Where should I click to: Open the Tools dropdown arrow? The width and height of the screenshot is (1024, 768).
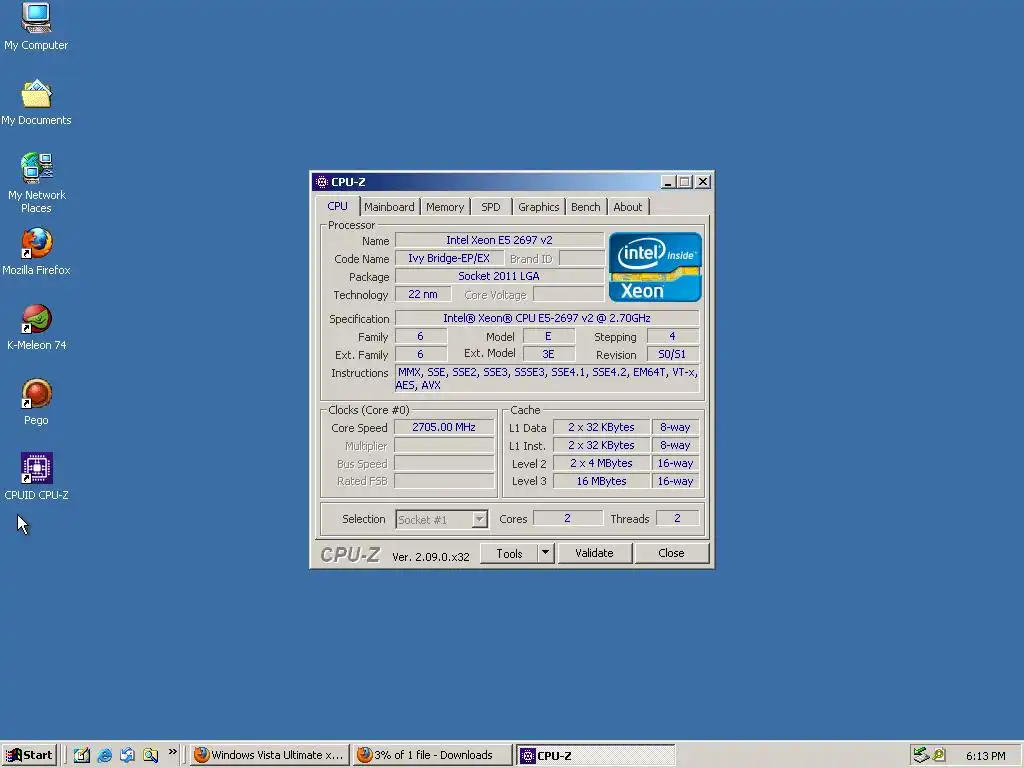click(x=545, y=554)
